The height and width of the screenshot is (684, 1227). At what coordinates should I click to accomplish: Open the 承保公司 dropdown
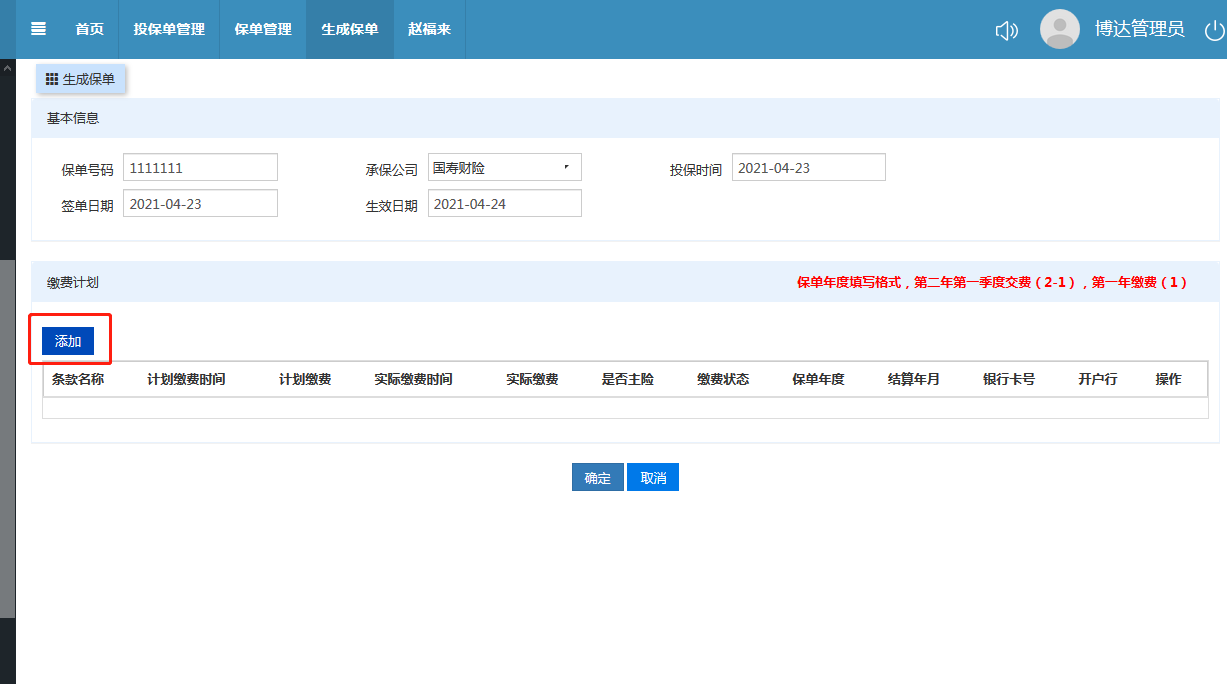(504, 168)
